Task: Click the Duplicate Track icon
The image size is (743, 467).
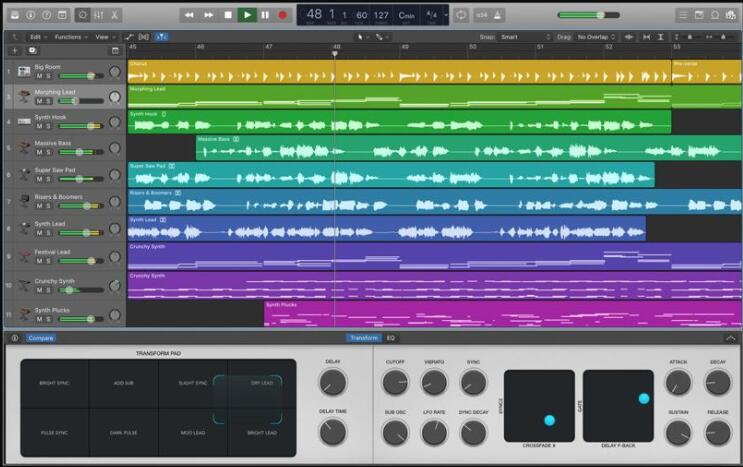Action: pos(32,51)
